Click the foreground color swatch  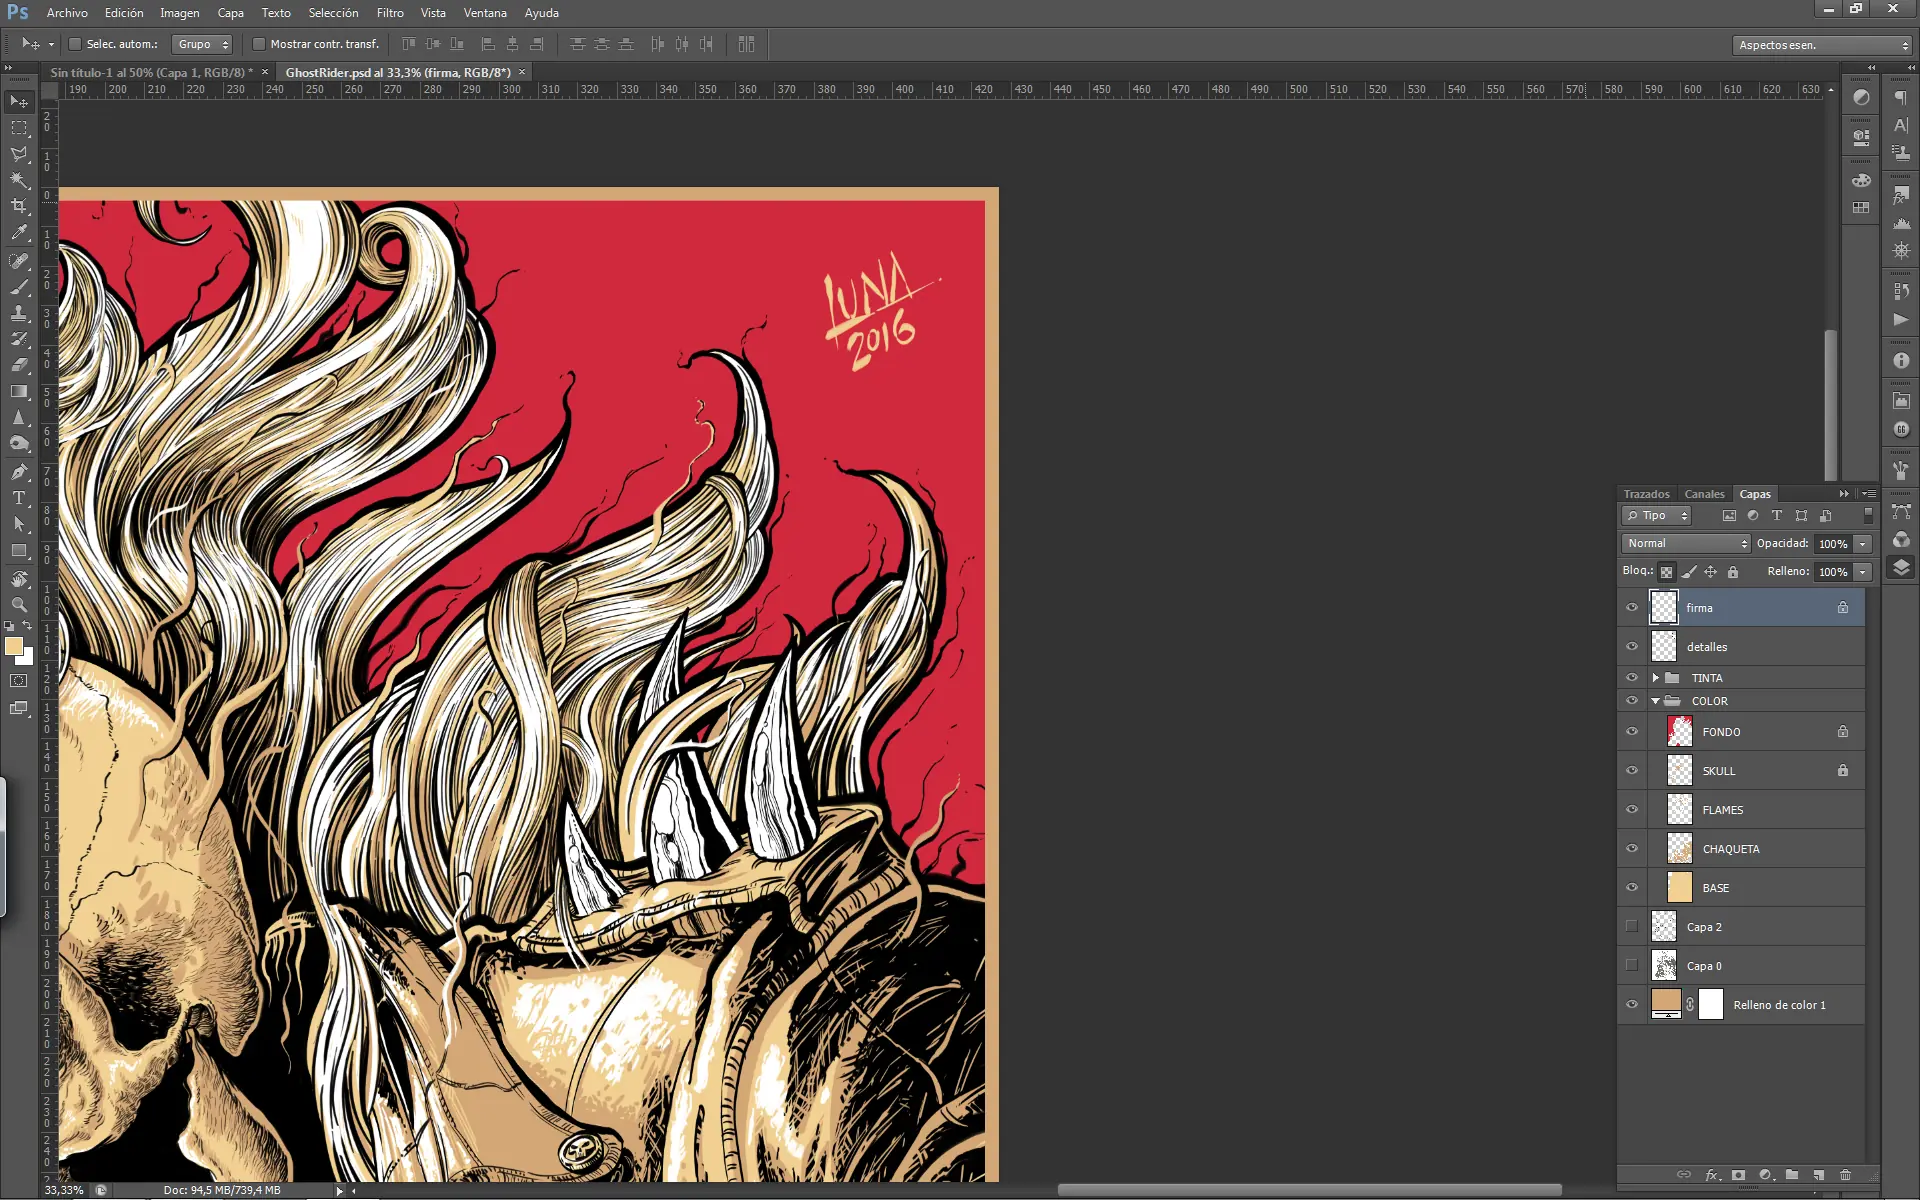(13, 646)
